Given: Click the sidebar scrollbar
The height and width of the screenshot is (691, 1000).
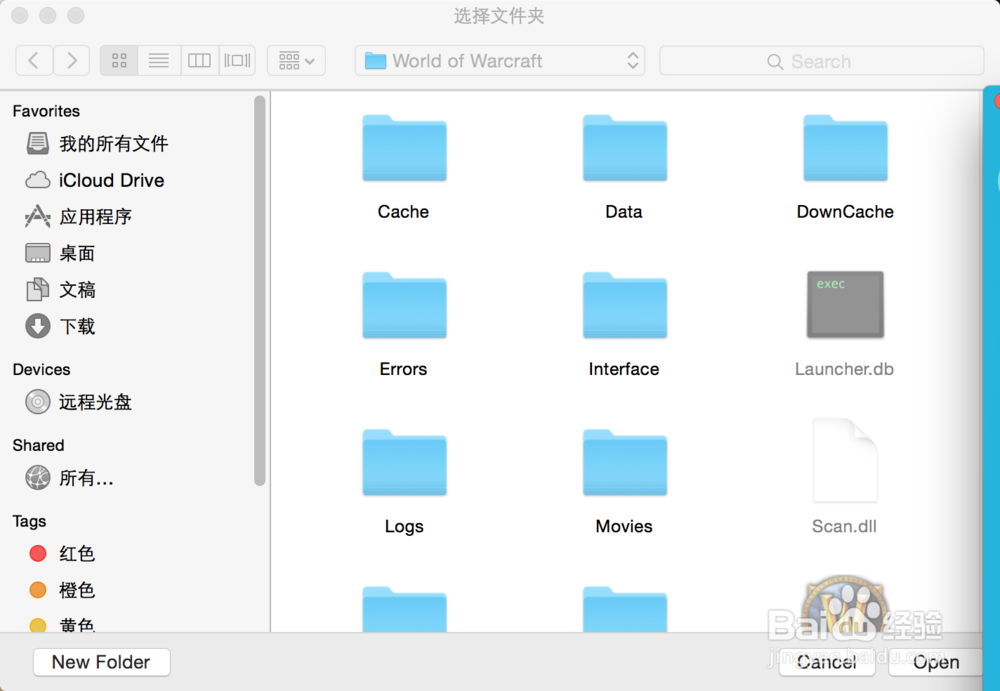Looking at the screenshot, I should pyautogui.click(x=260, y=291).
